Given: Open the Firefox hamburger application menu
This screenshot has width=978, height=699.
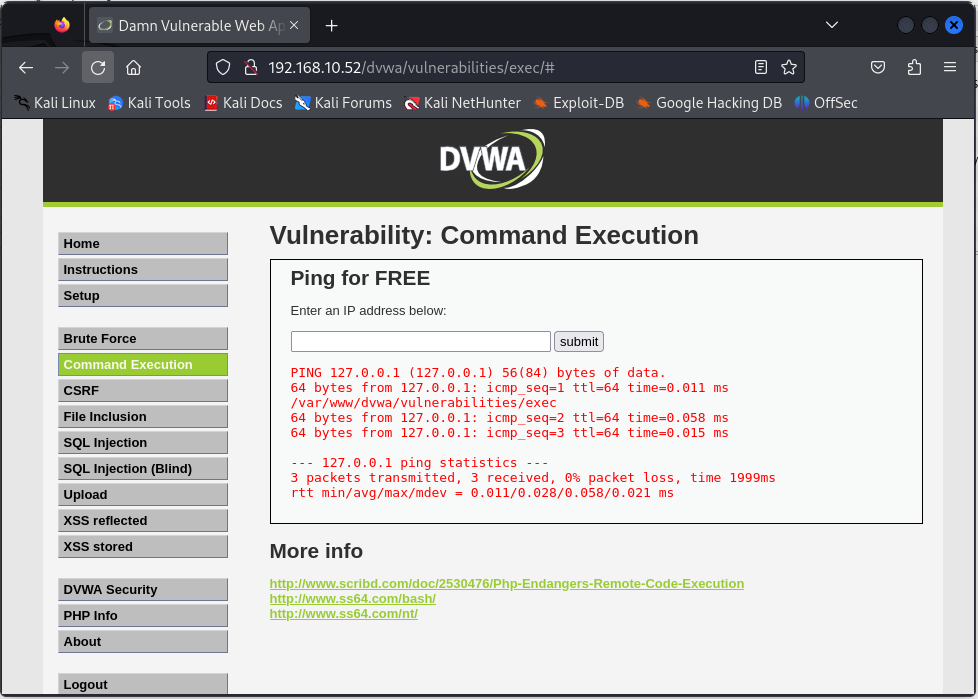Looking at the screenshot, I should coord(950,67).
